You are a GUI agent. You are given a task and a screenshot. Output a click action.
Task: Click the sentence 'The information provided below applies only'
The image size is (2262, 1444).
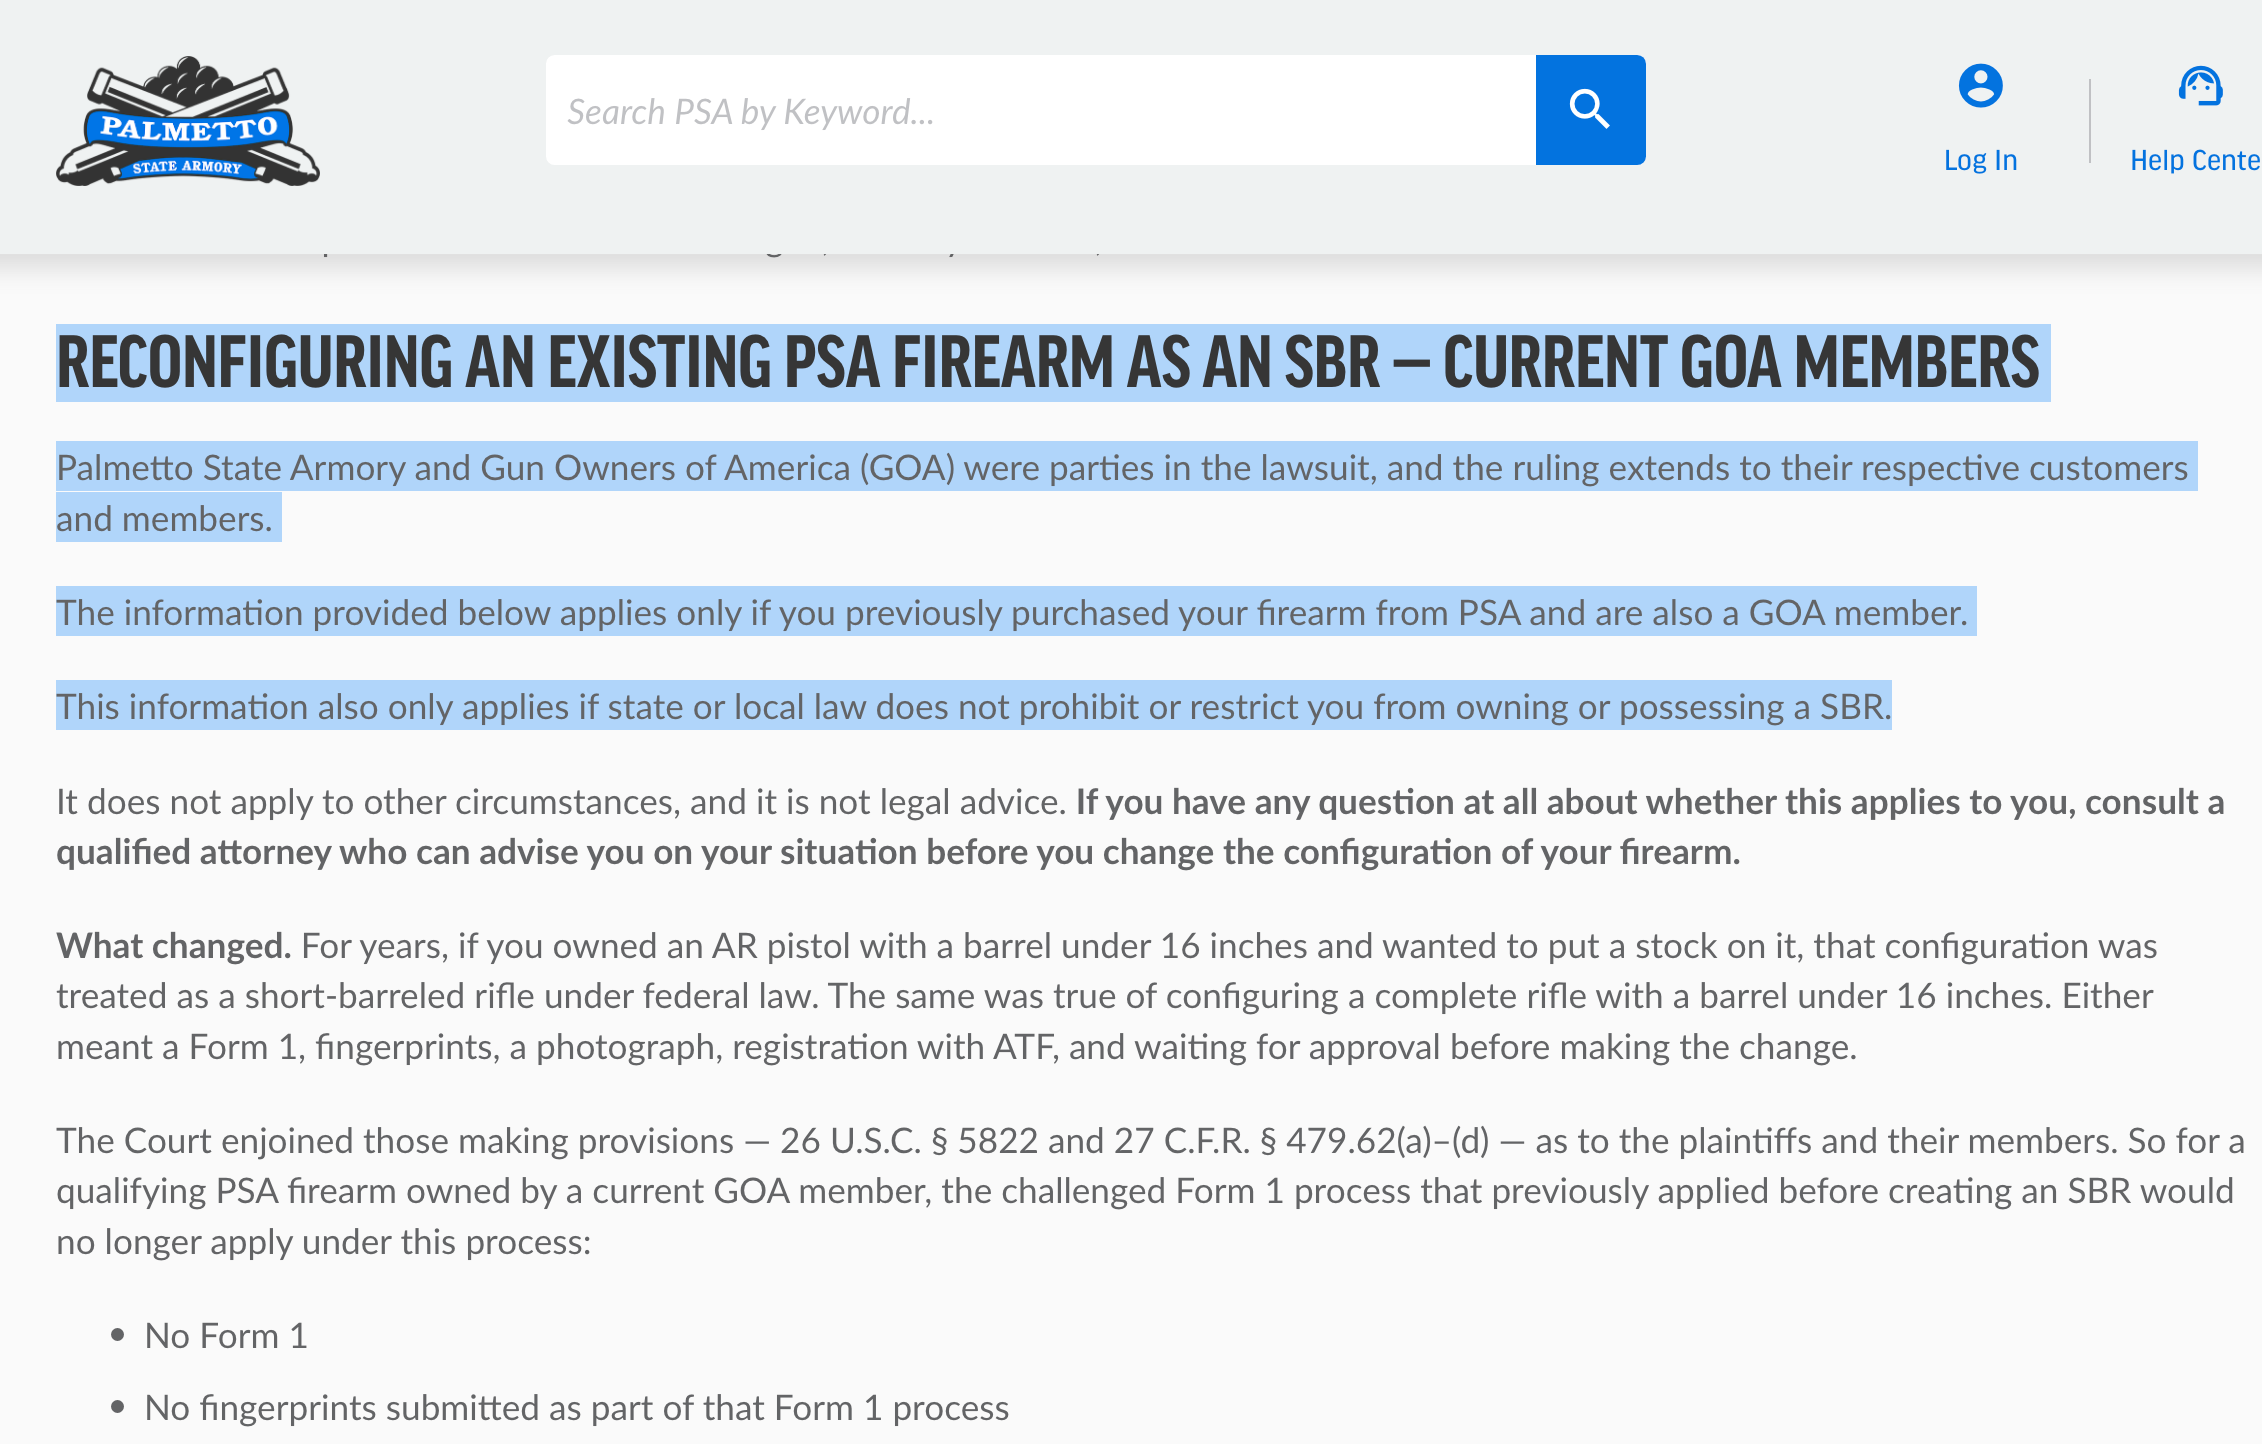(x=1012, y=612)
